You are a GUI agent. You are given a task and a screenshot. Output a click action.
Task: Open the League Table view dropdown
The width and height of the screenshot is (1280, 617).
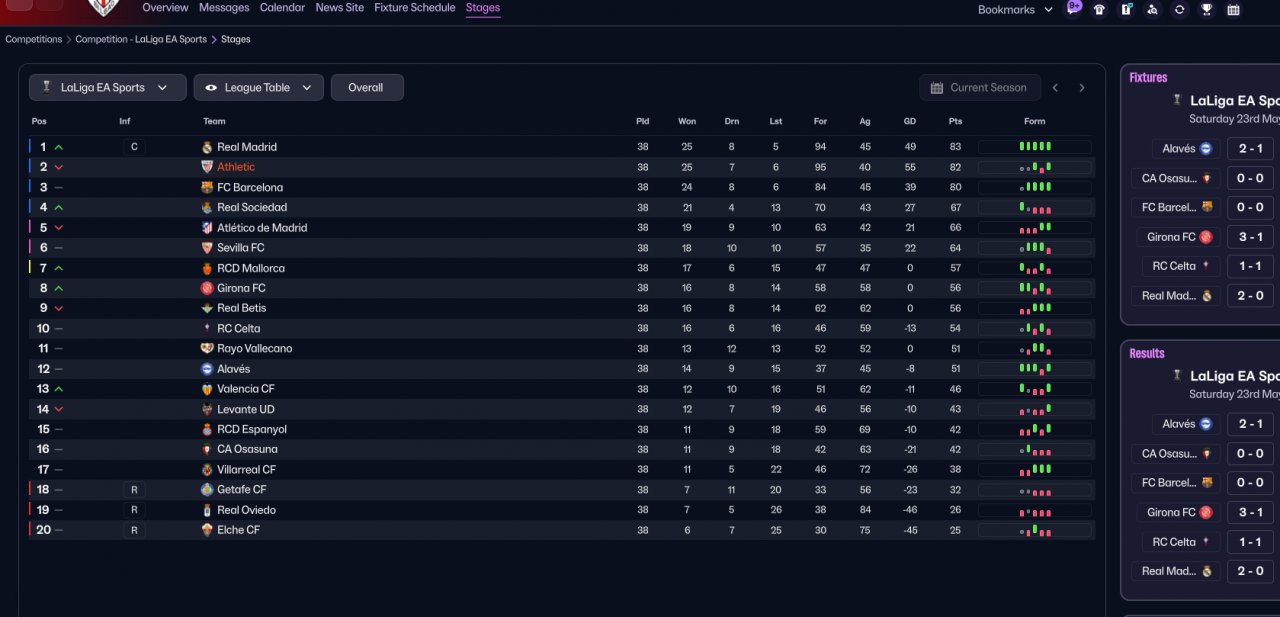click(x=259, y=87)
